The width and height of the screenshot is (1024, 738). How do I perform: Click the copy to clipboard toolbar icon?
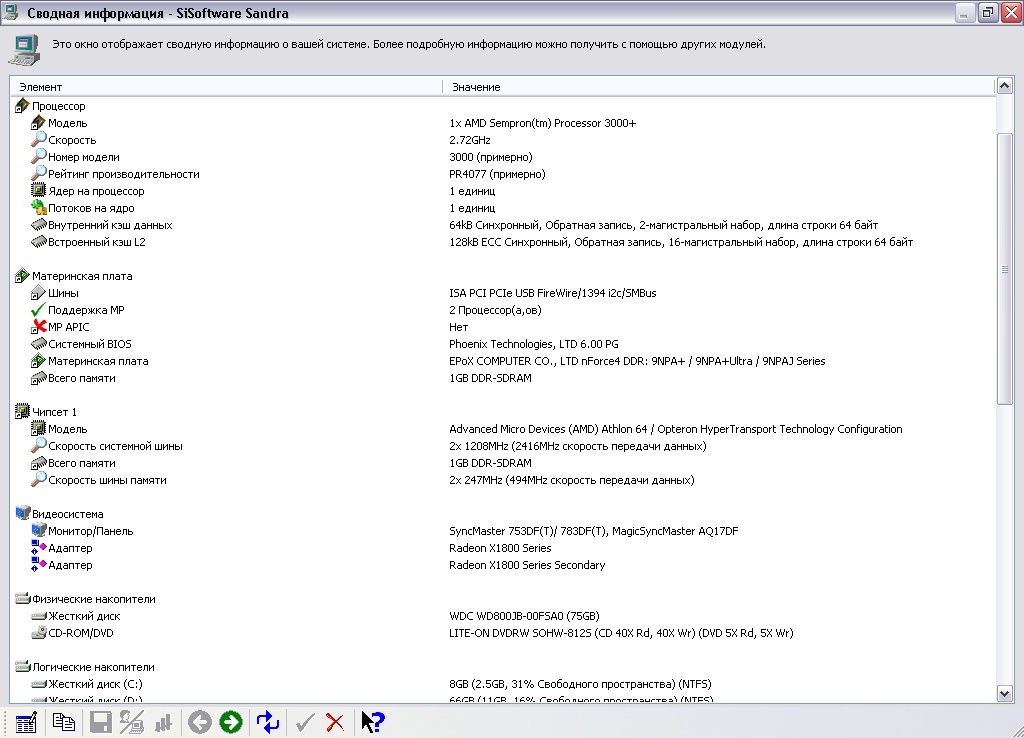click(63, 722)
